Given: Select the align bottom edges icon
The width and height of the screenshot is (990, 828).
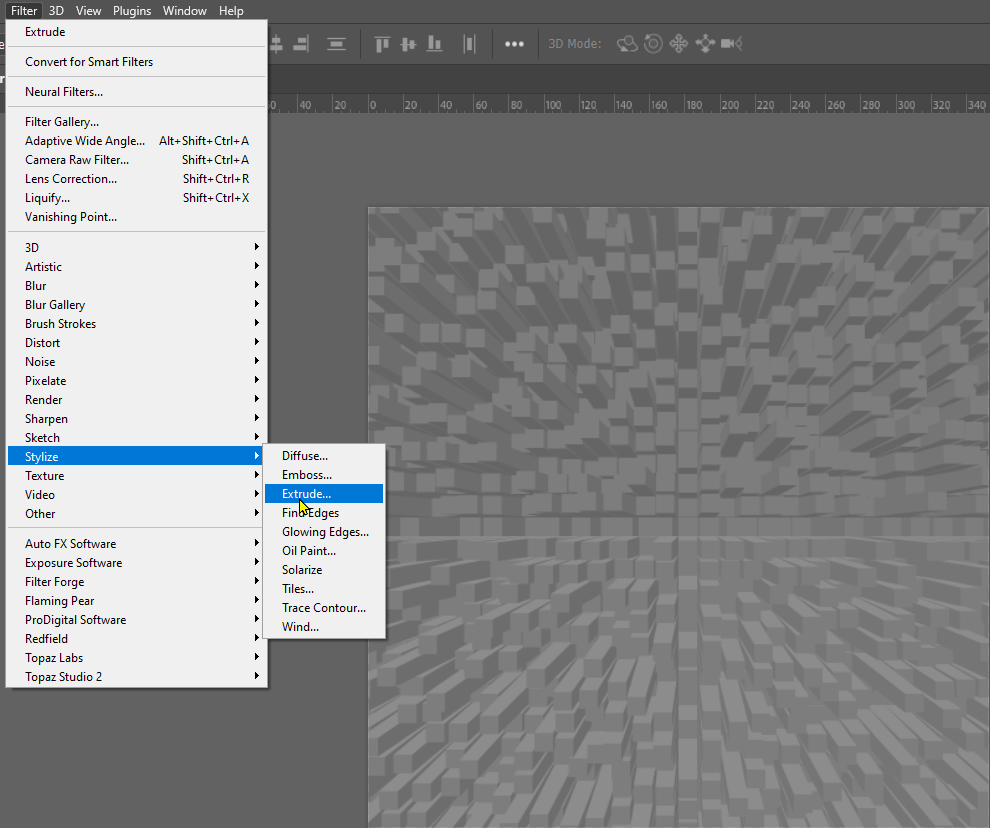Looking at the screenshot, I should tap(435, 43).
